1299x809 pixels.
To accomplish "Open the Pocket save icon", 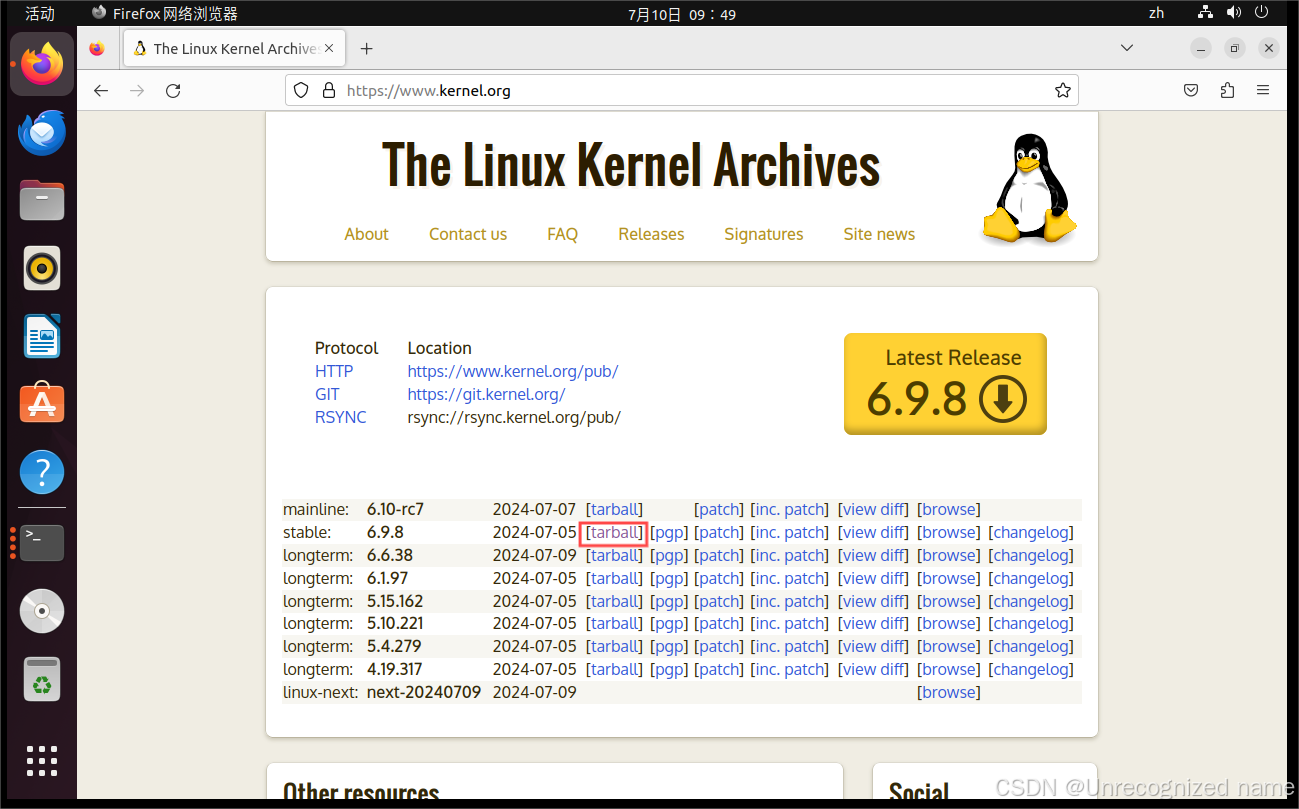I will (x=1191, y=90).
